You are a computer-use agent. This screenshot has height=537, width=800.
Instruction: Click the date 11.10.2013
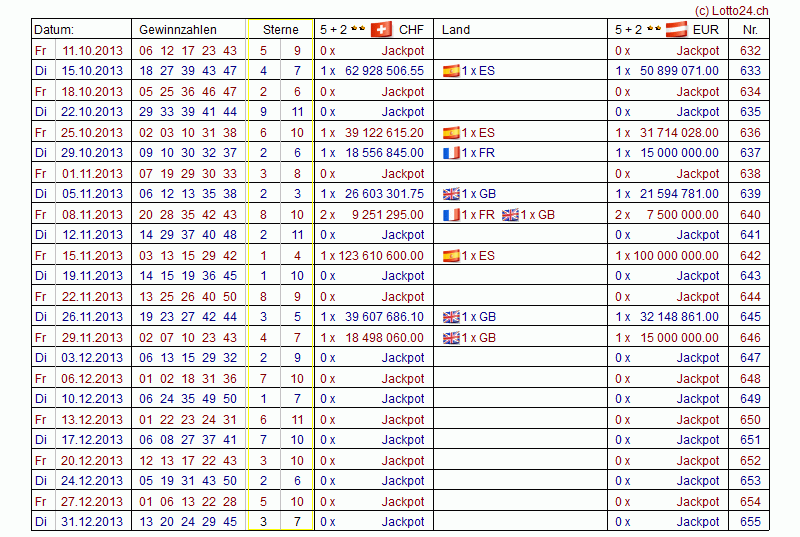pos(93,50)
